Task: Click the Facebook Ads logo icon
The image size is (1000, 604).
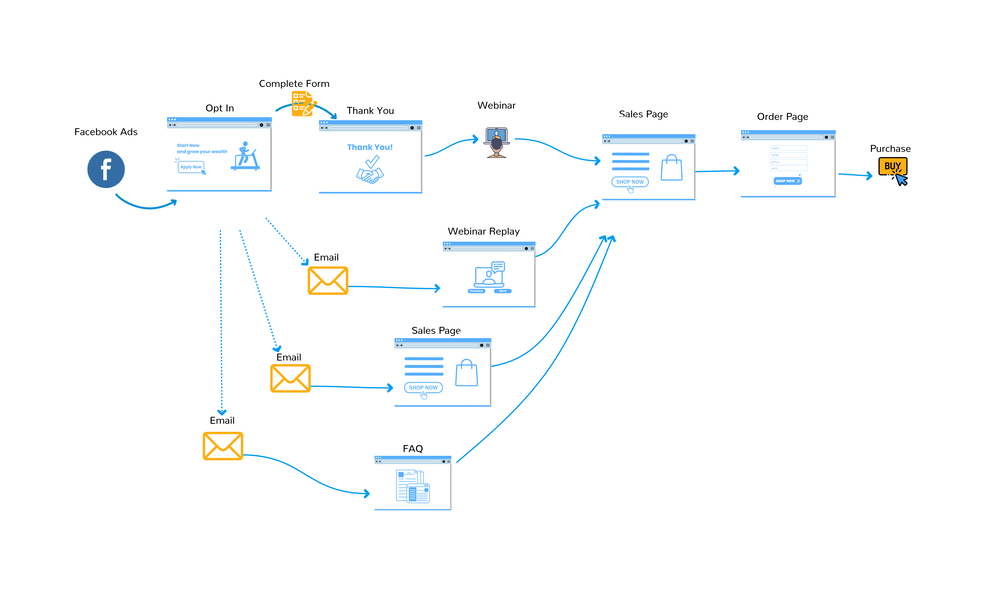Action: coord(106,168)
